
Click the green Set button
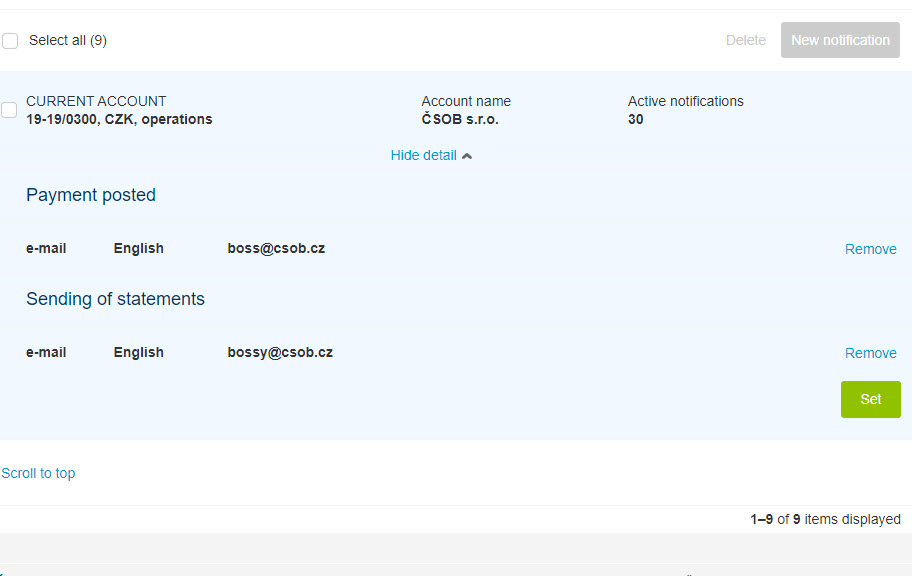click(870, 399)
